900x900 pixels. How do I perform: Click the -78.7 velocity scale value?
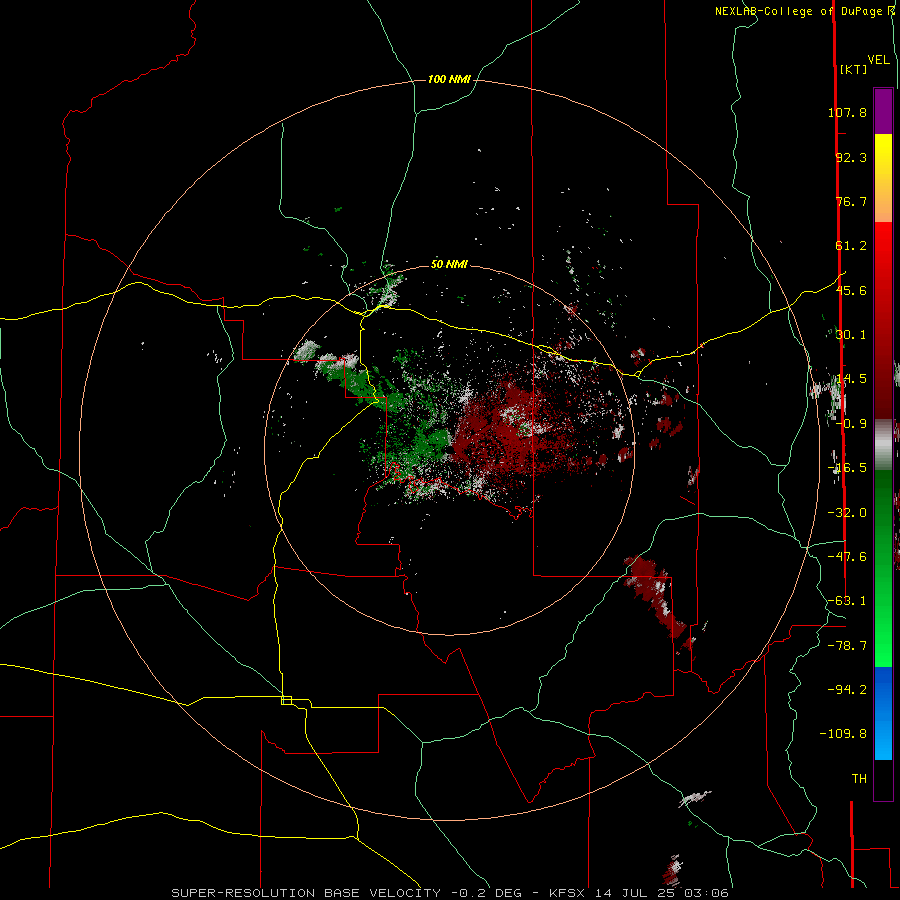847,646
